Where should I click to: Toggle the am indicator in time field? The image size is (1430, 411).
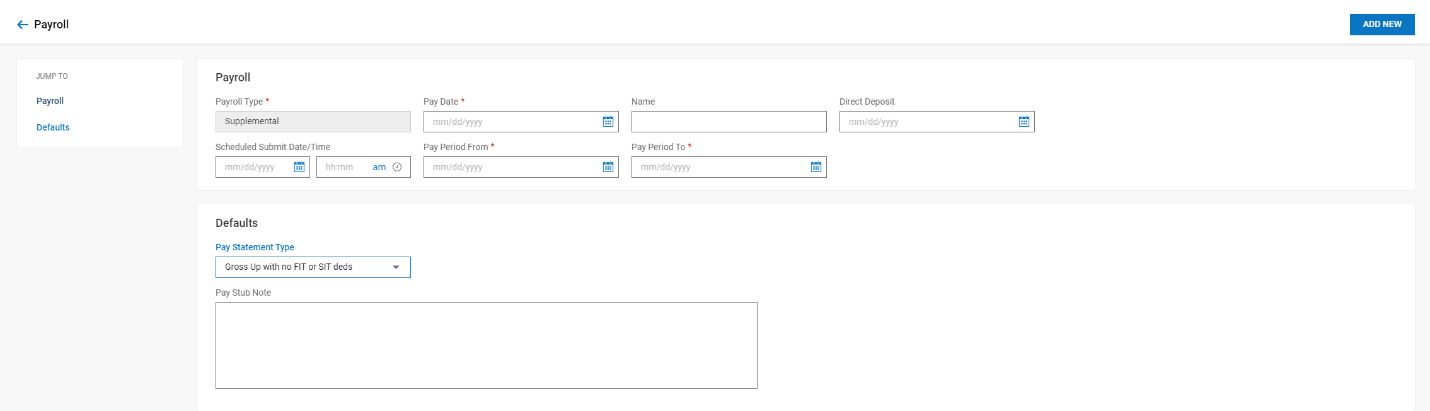pos(379,167)
